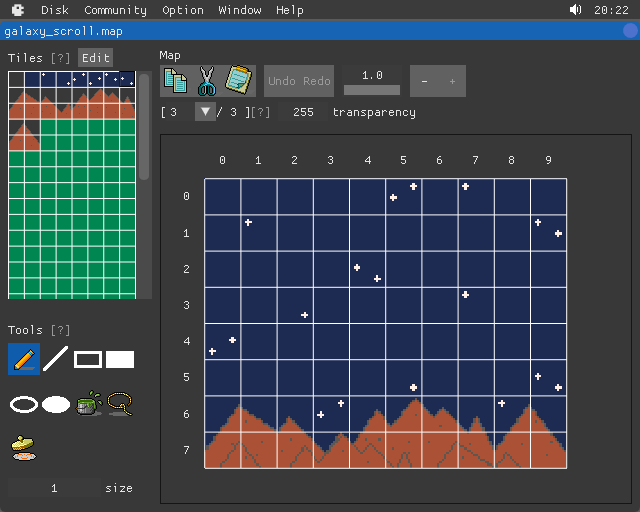Pick the outlined rectangle tool
The image size is (640, 512).
coord(88,359)
